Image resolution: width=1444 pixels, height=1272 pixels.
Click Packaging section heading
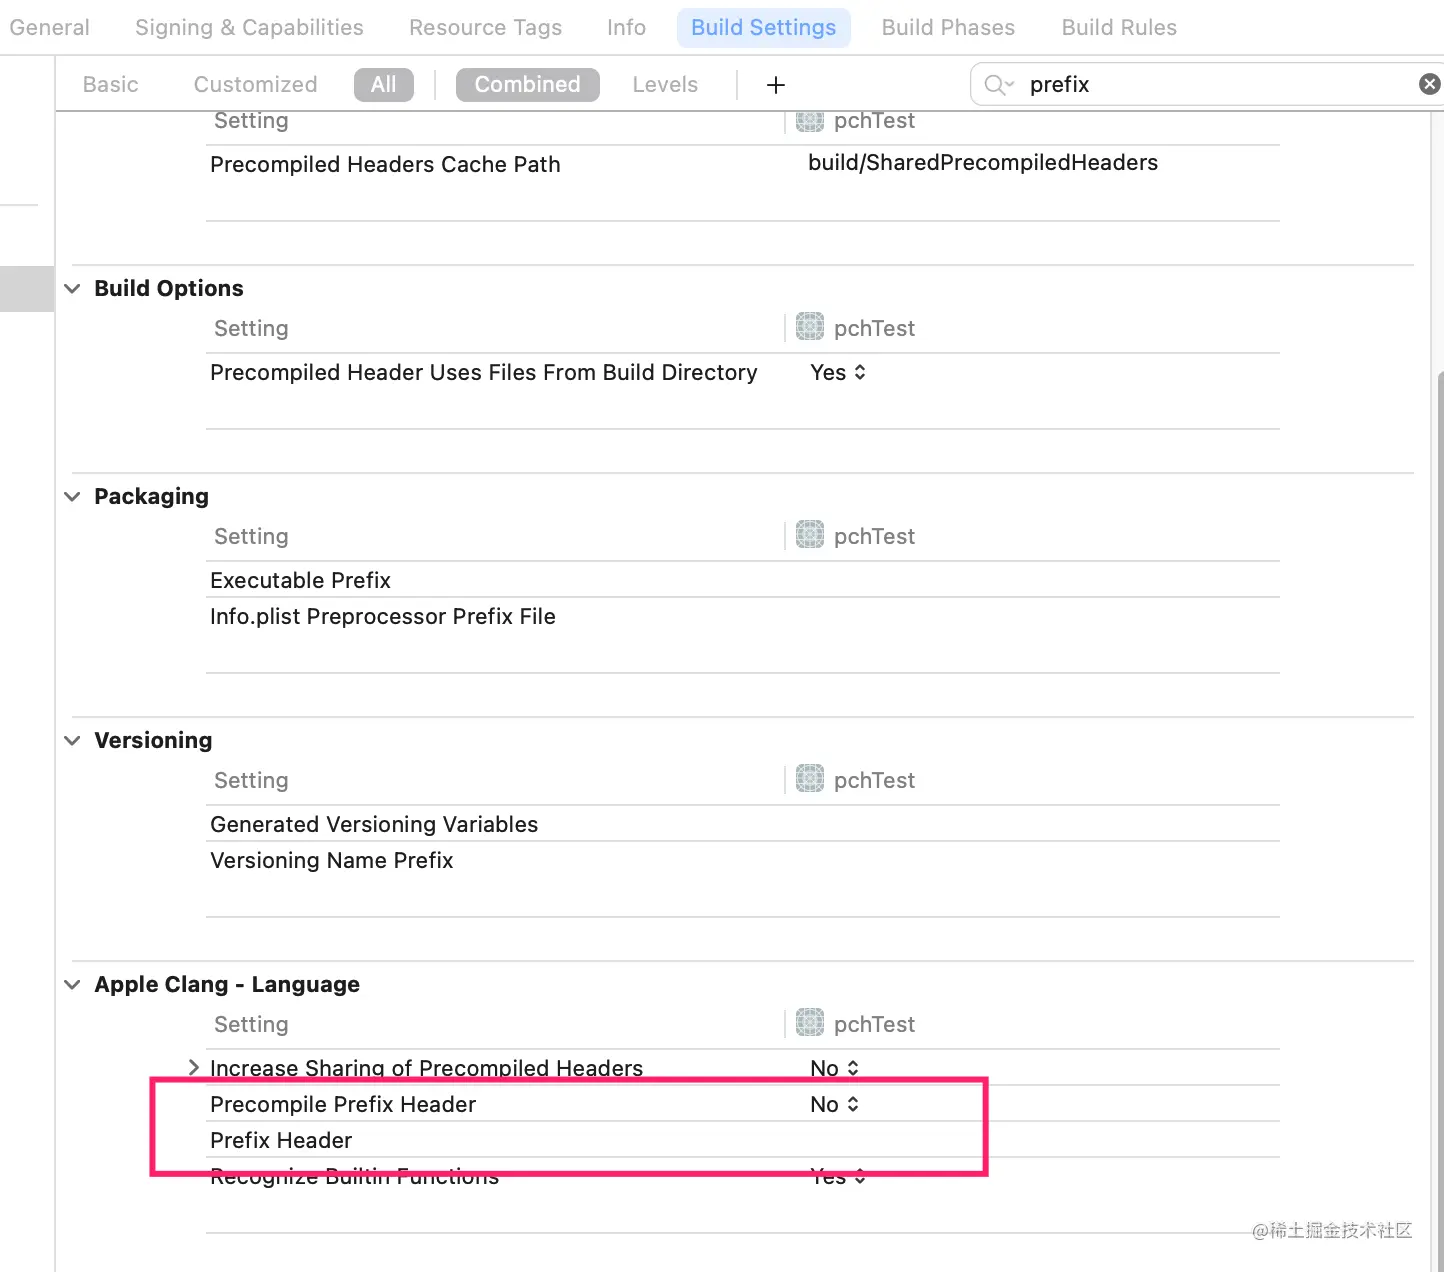(x=151, y=496)
